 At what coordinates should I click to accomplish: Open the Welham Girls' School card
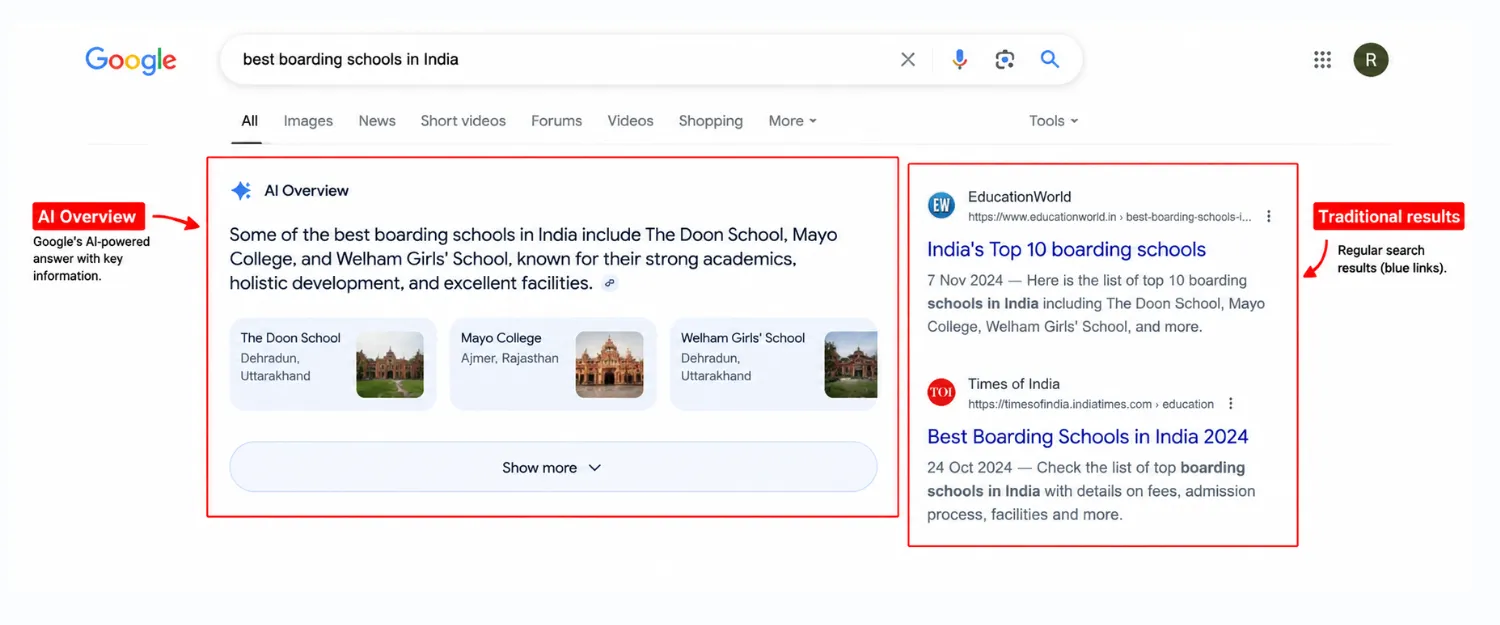pyautogui.click(x=773, y=364)
